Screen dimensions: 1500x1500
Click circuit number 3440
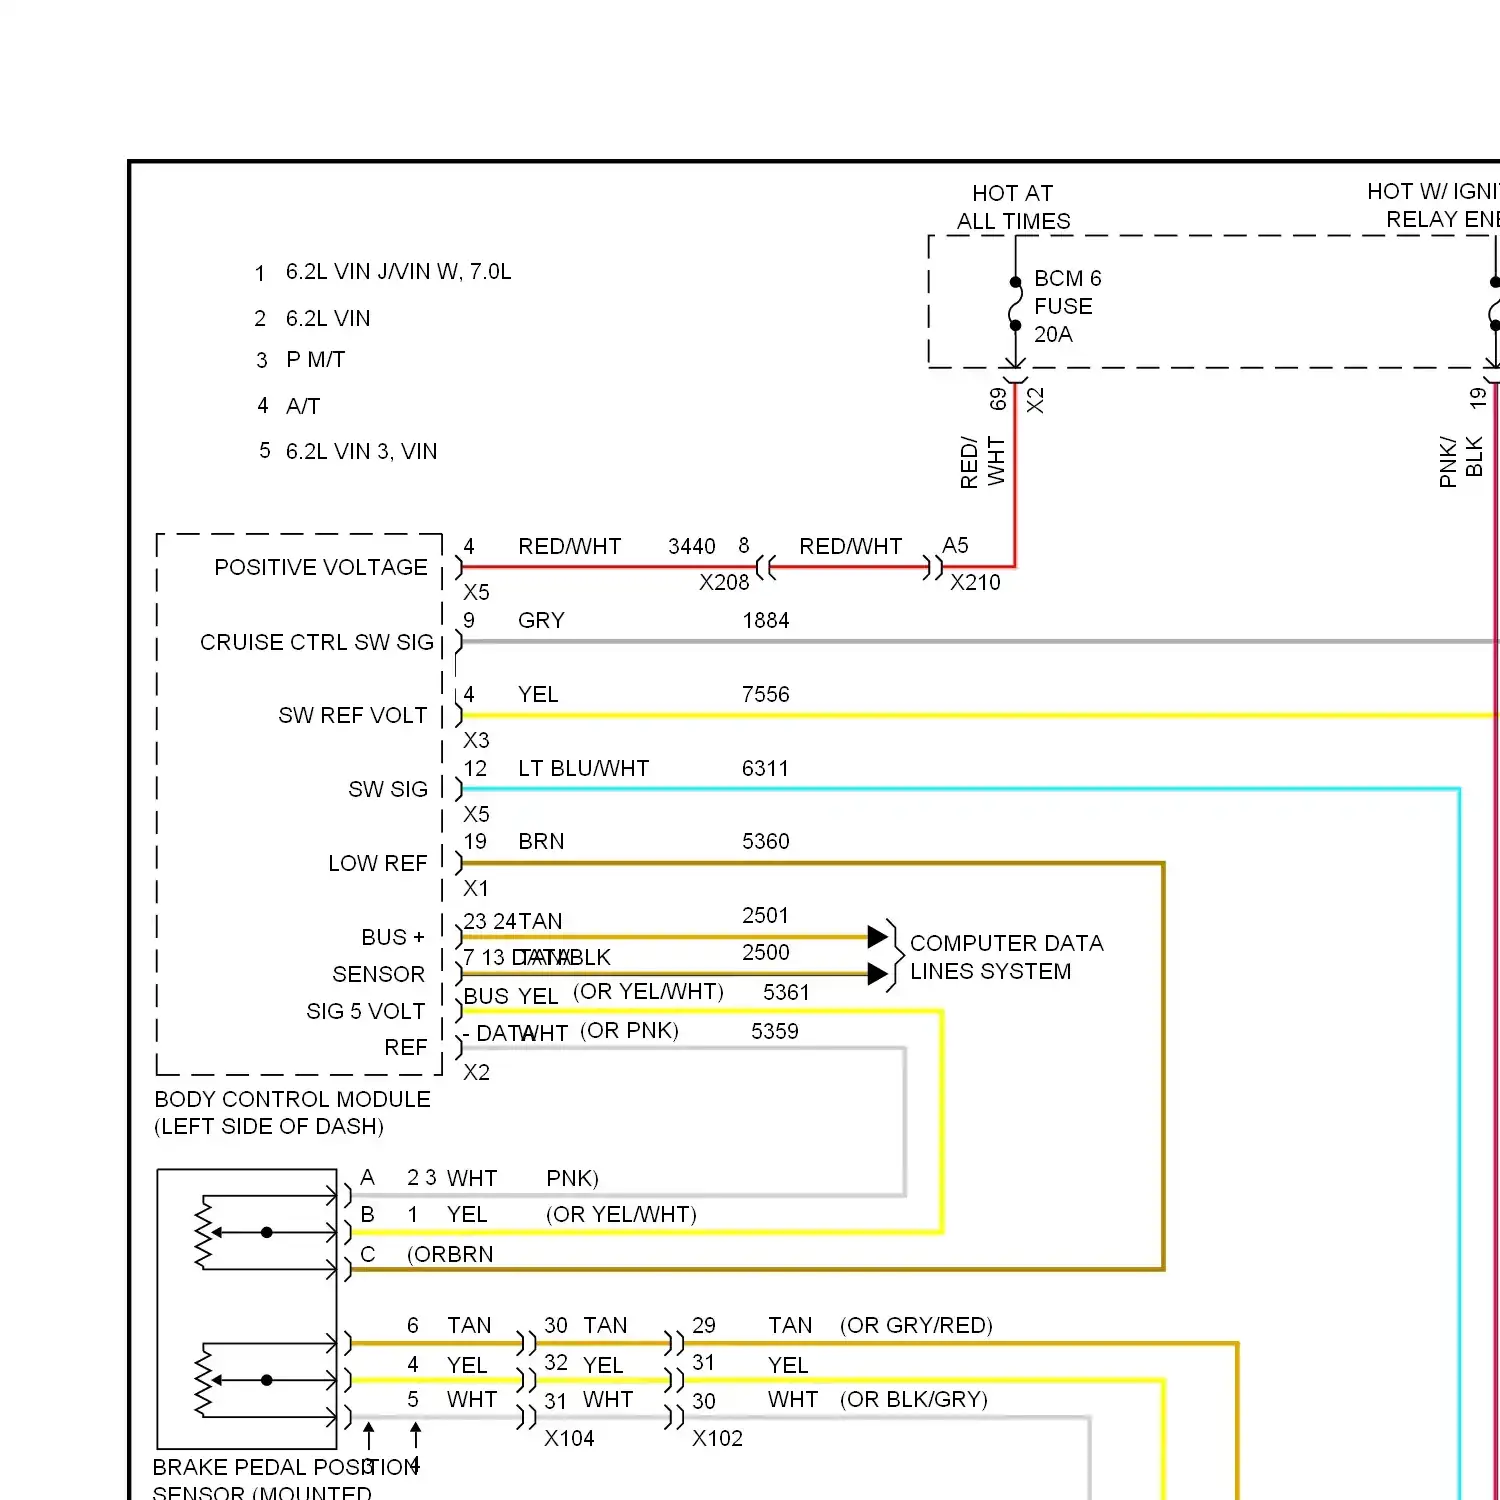tap(692, 546)
